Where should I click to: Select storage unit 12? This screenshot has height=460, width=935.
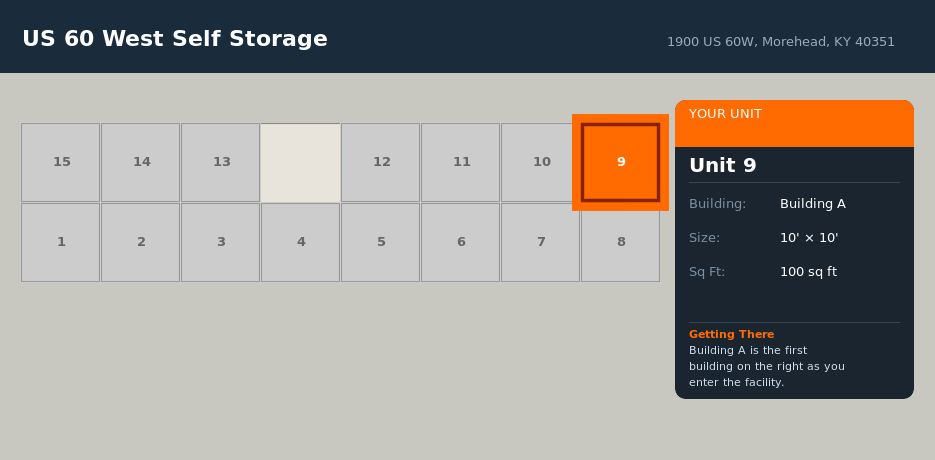[381, 162]
